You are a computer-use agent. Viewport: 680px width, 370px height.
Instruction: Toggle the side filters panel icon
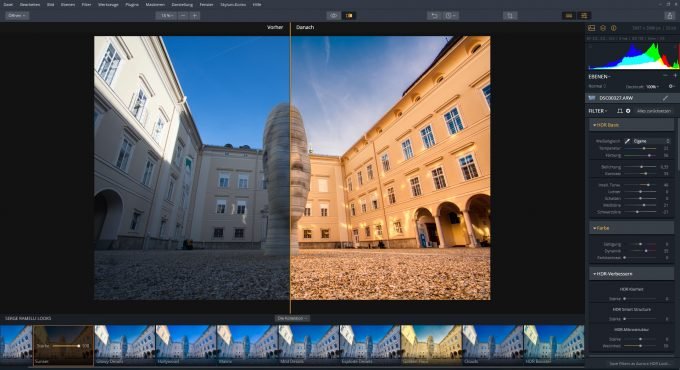coord(584,16)
